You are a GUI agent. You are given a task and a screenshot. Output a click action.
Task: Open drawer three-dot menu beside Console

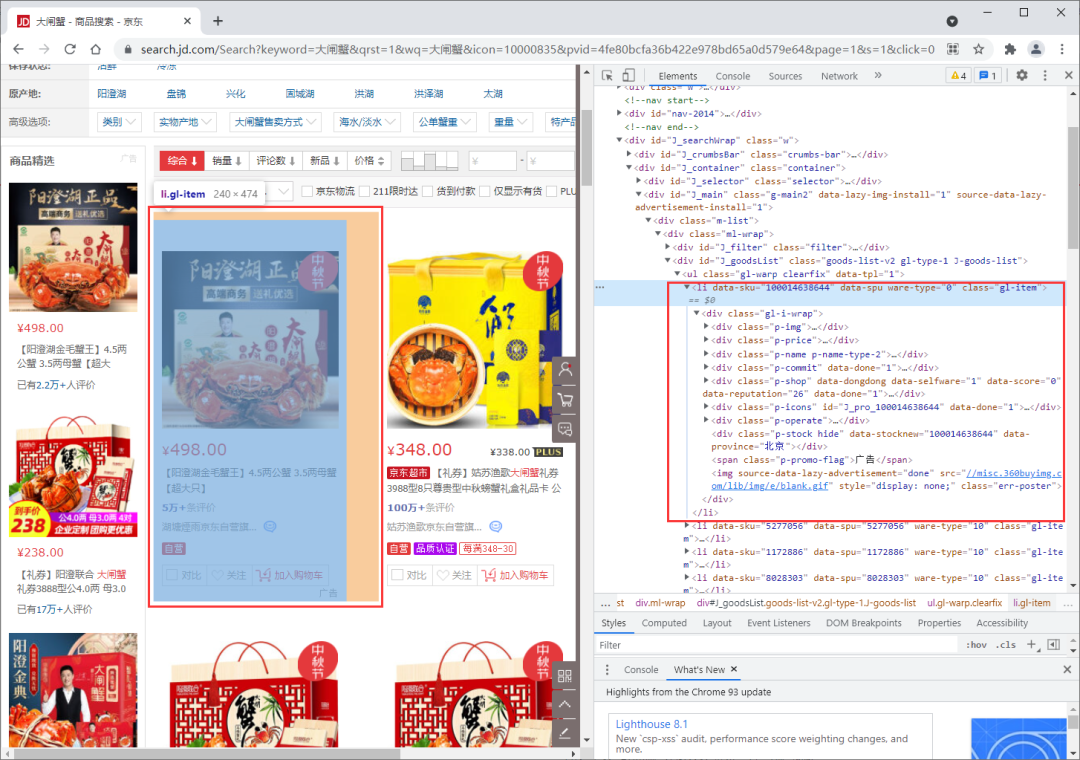(x=607, y=669)
